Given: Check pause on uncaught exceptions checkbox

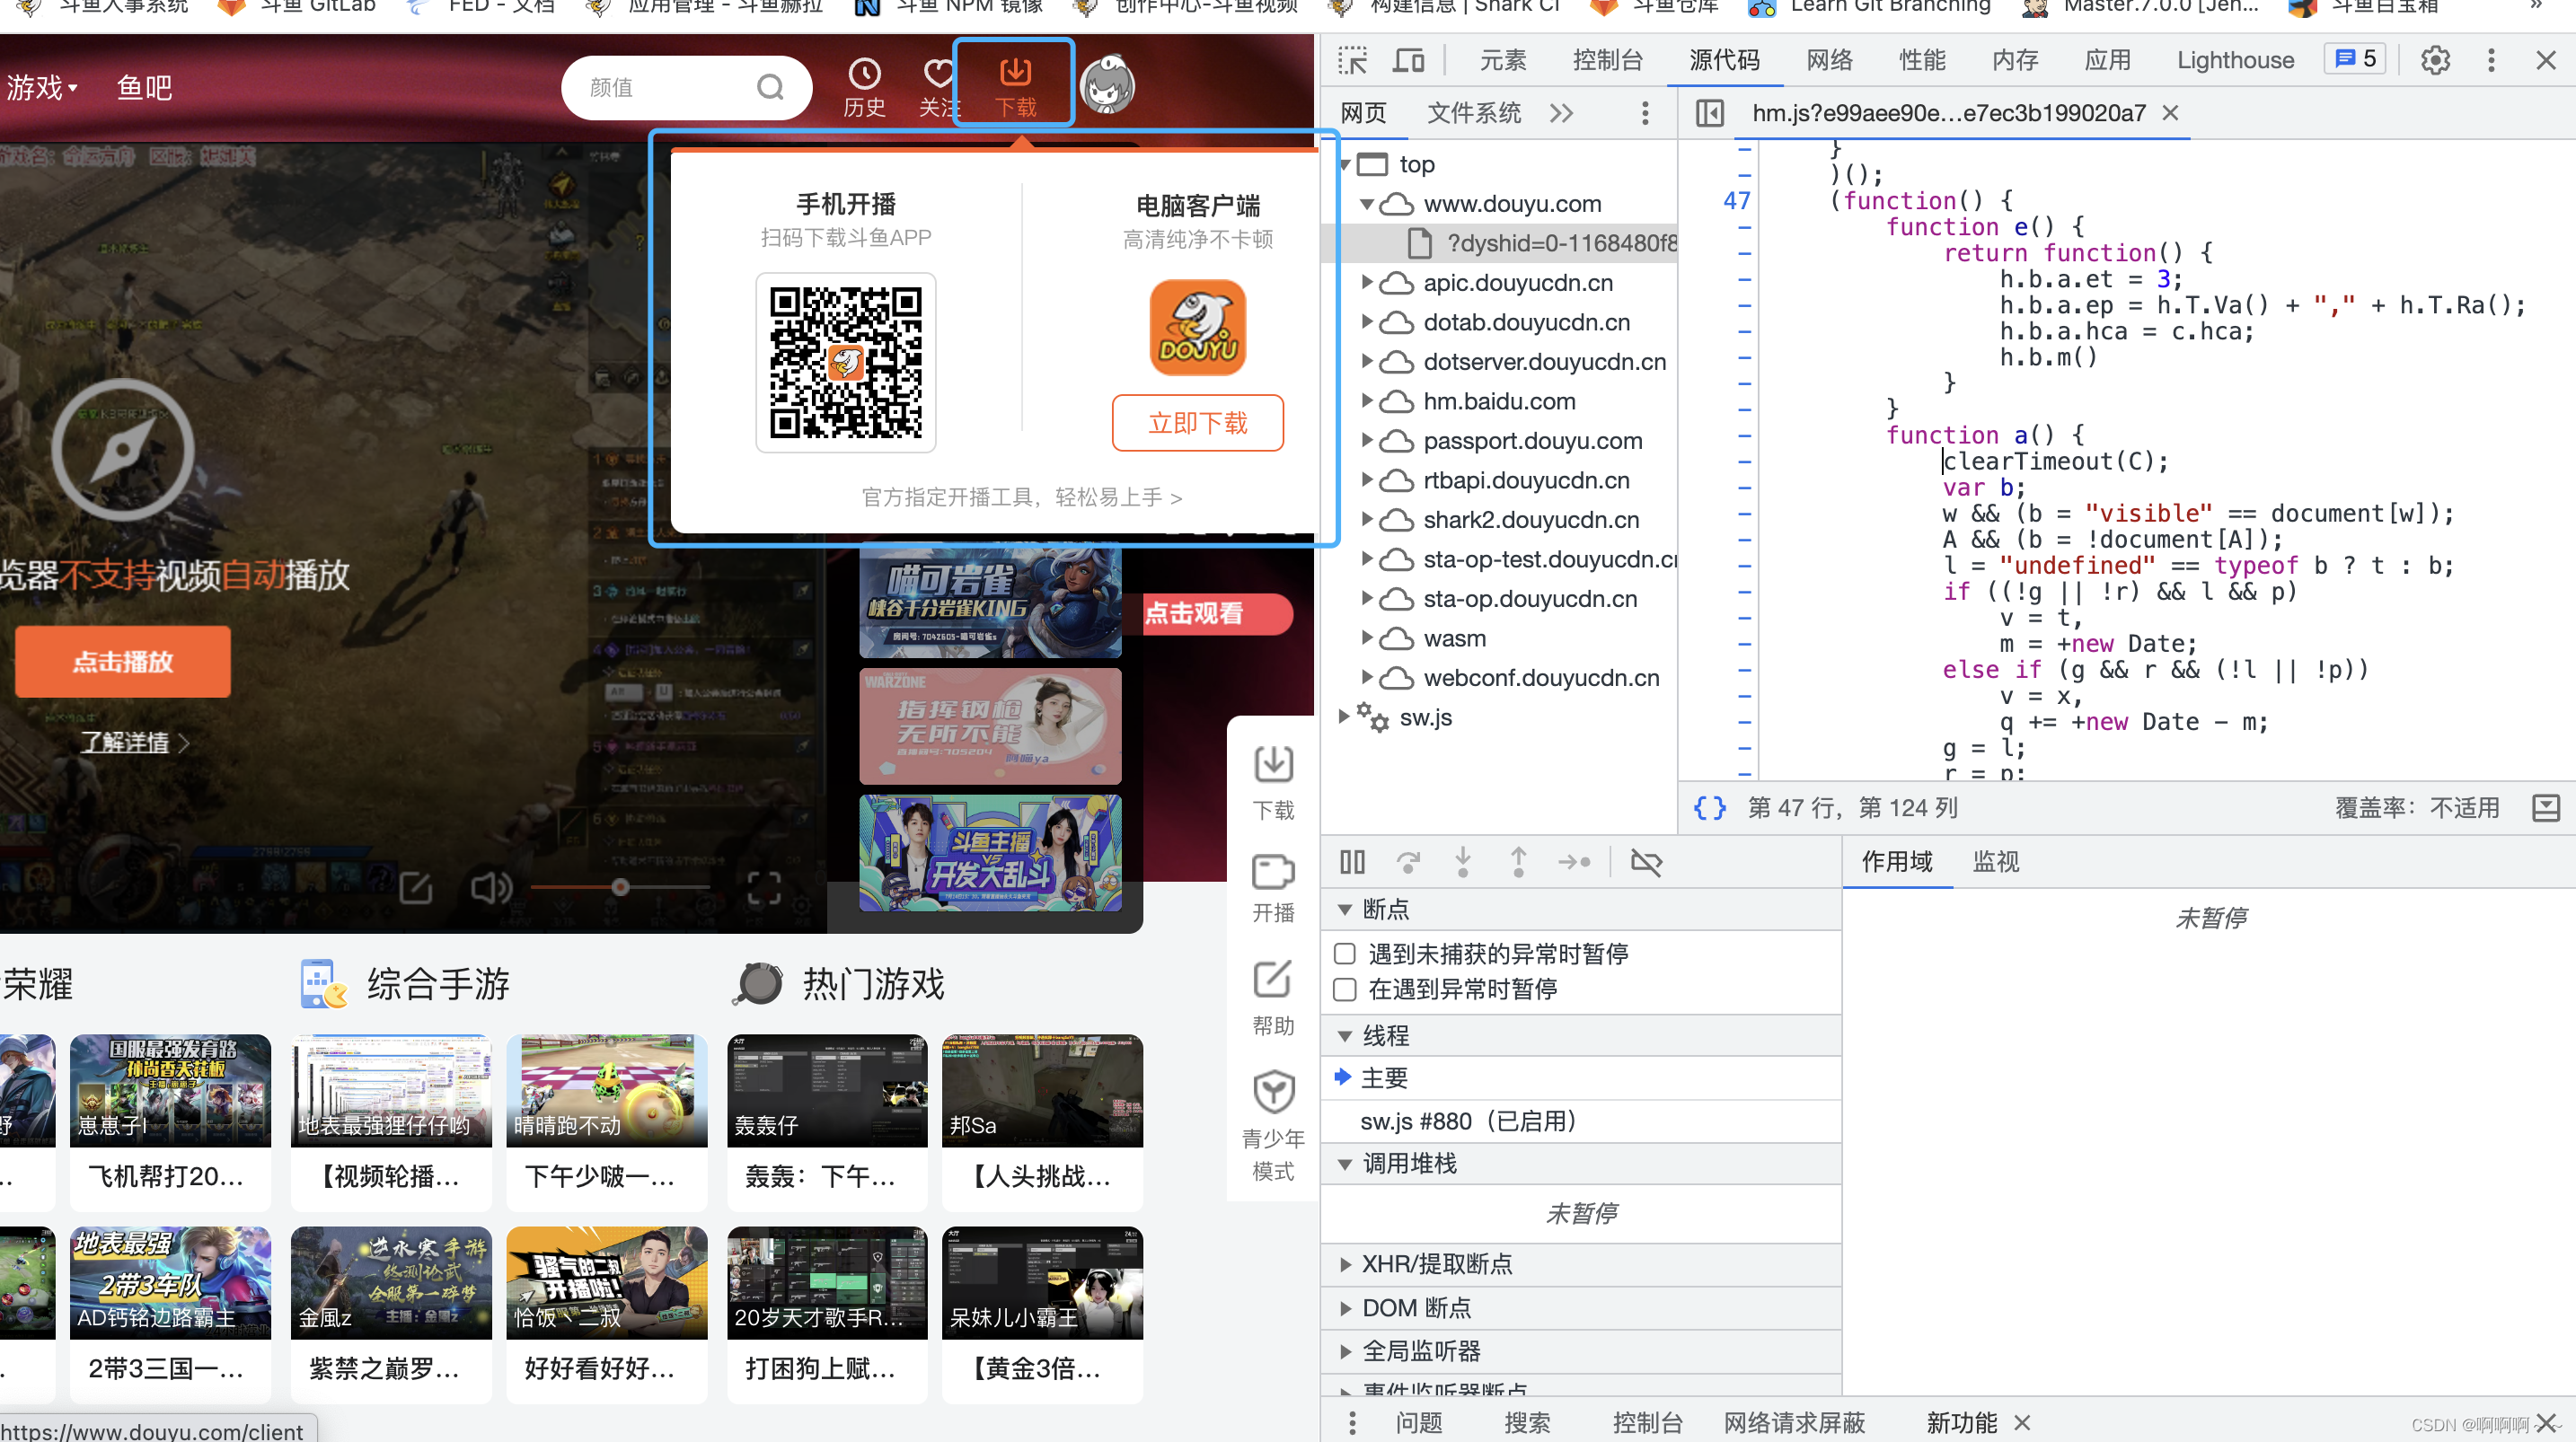Looking at the screenshot, I should [1345, 954].
